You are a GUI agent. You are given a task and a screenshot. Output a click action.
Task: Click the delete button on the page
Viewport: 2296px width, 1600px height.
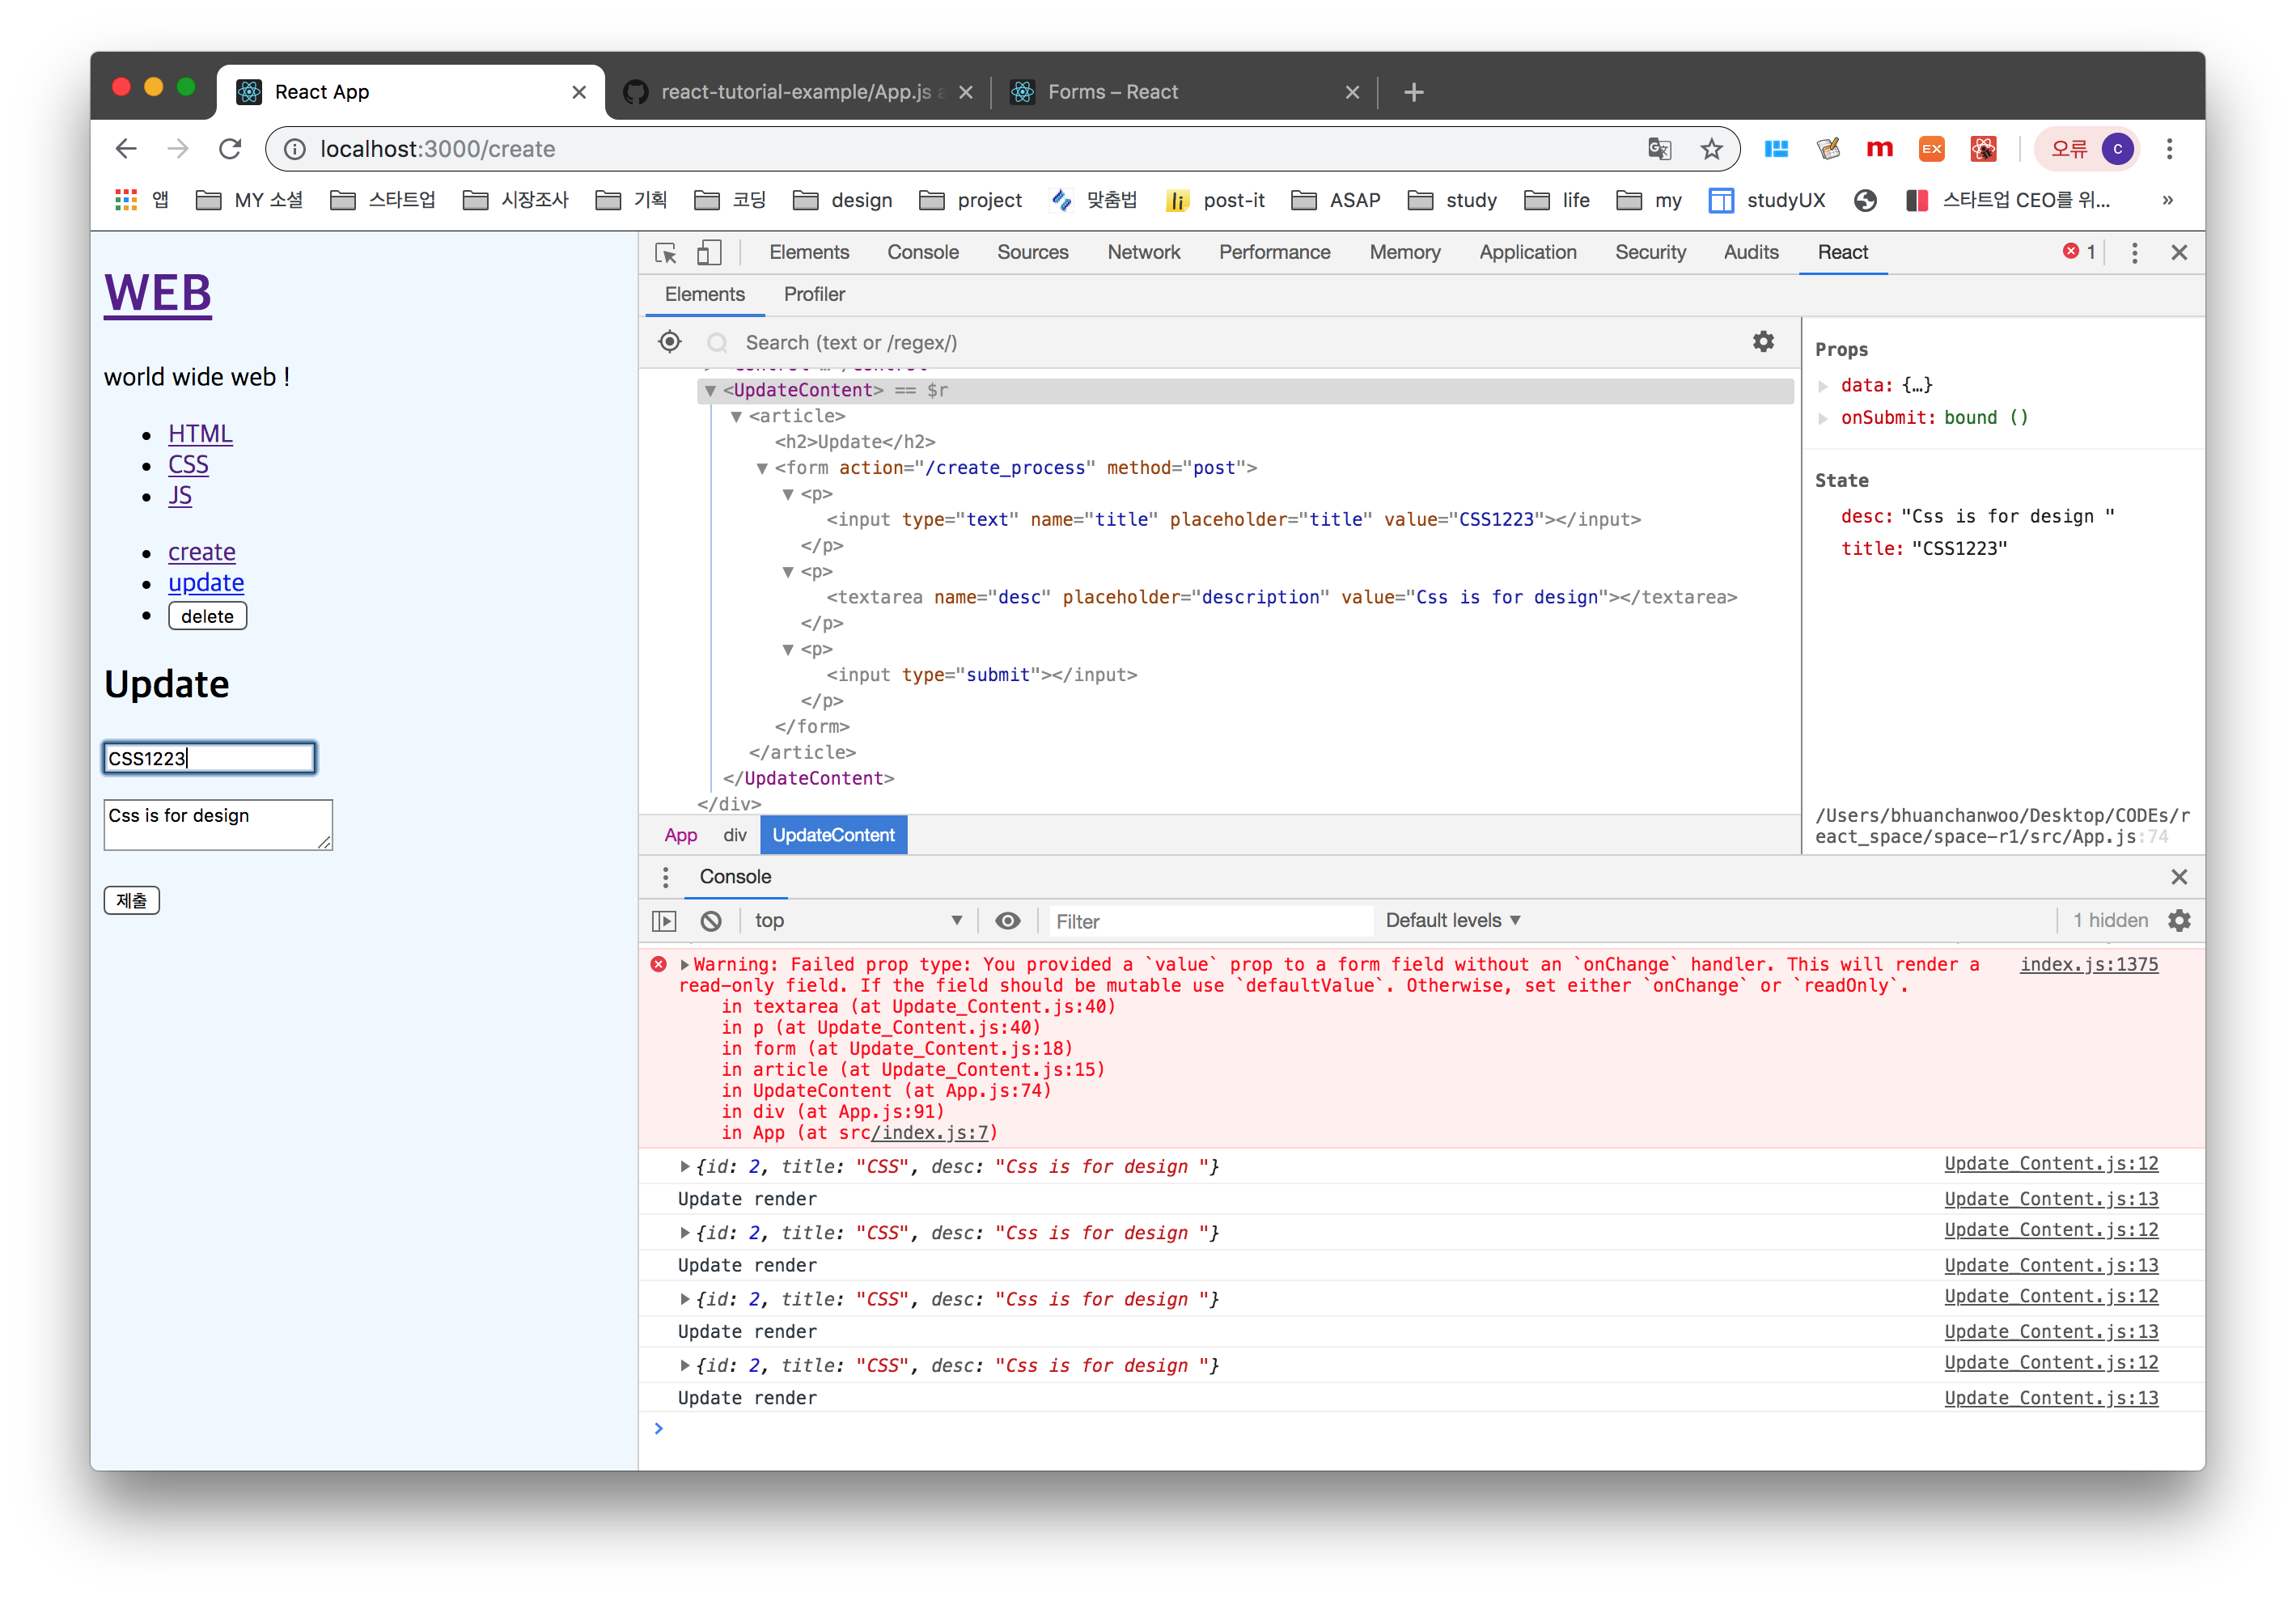pyautogui.click(x=207, y=617)
